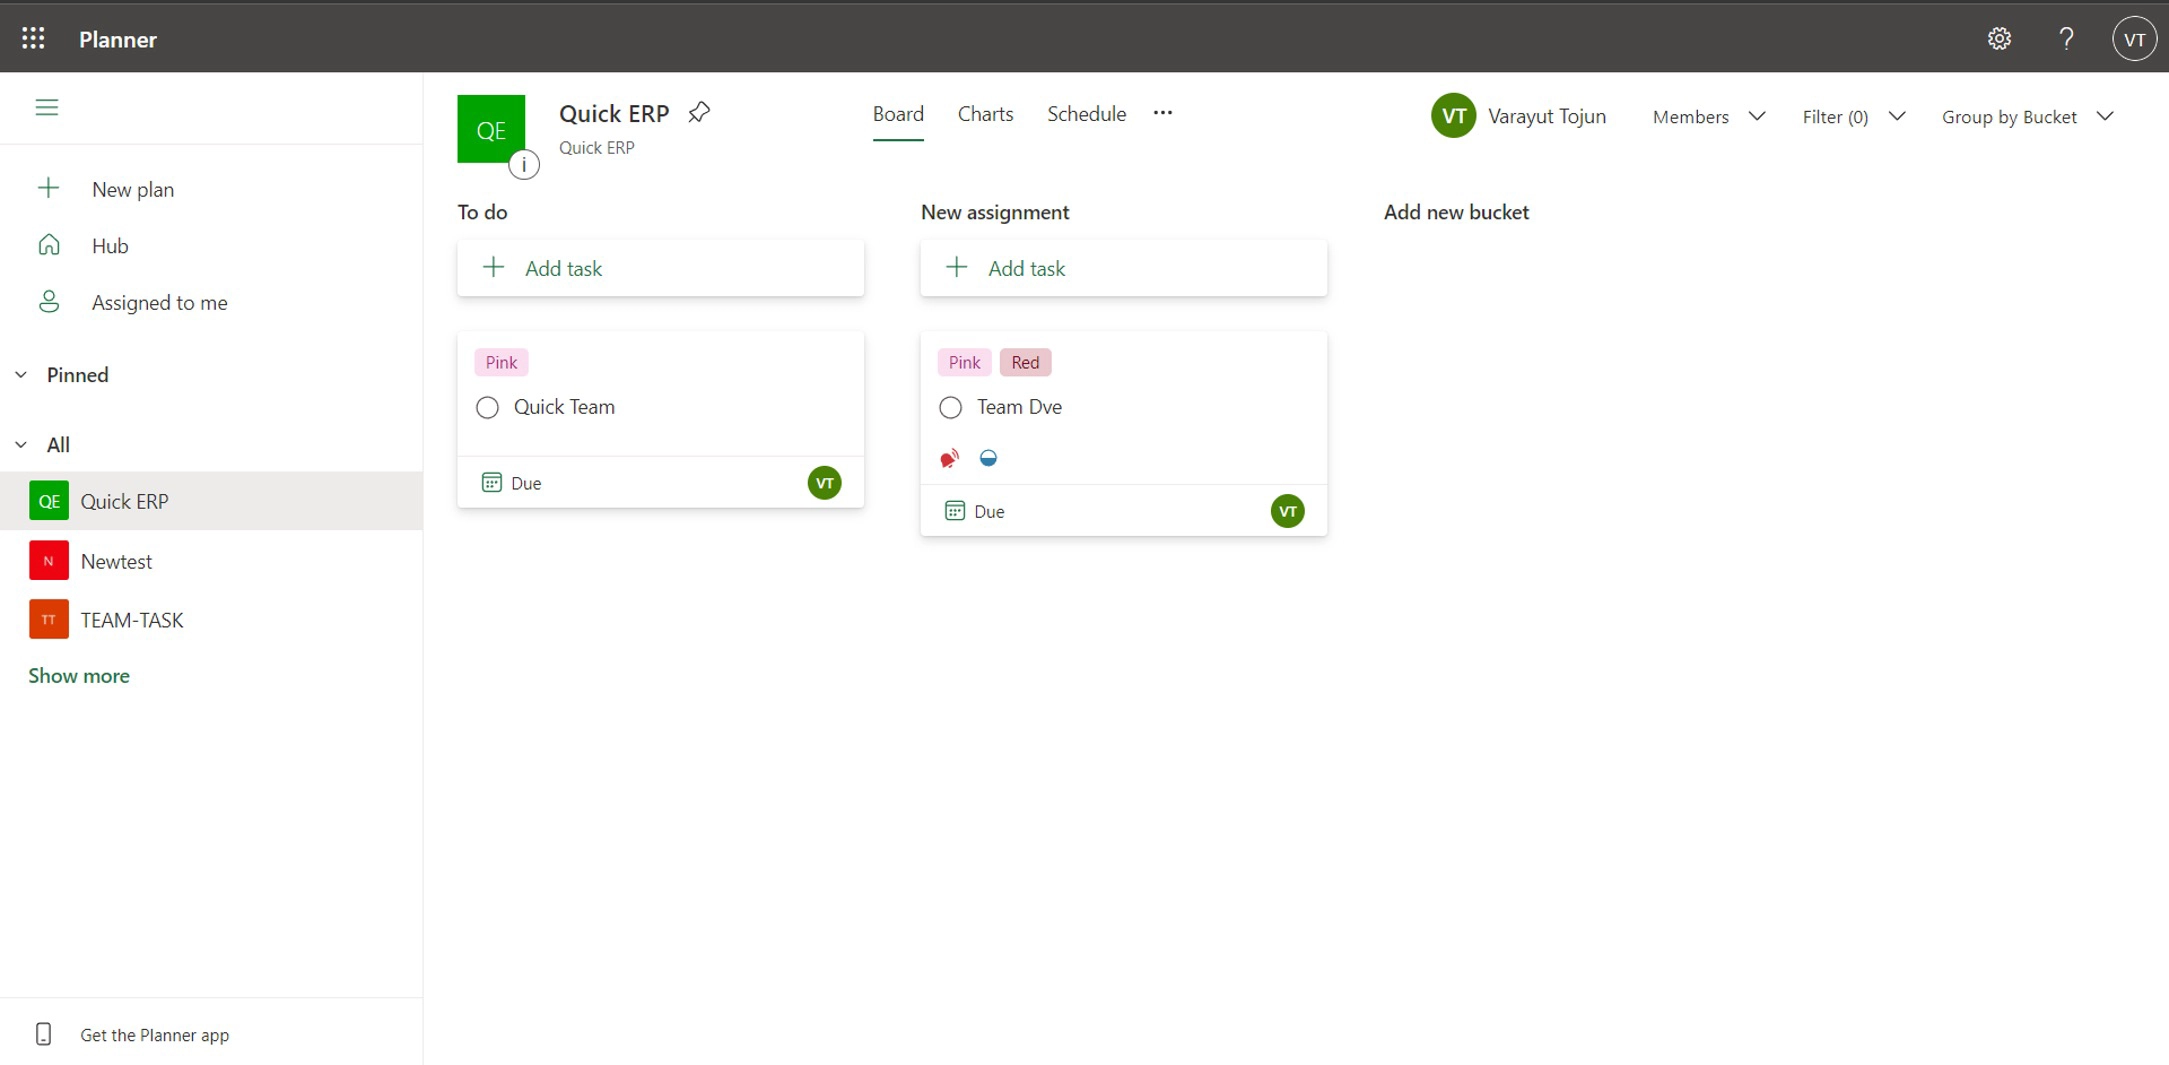Click the red N Newtest plan icon

49,561
